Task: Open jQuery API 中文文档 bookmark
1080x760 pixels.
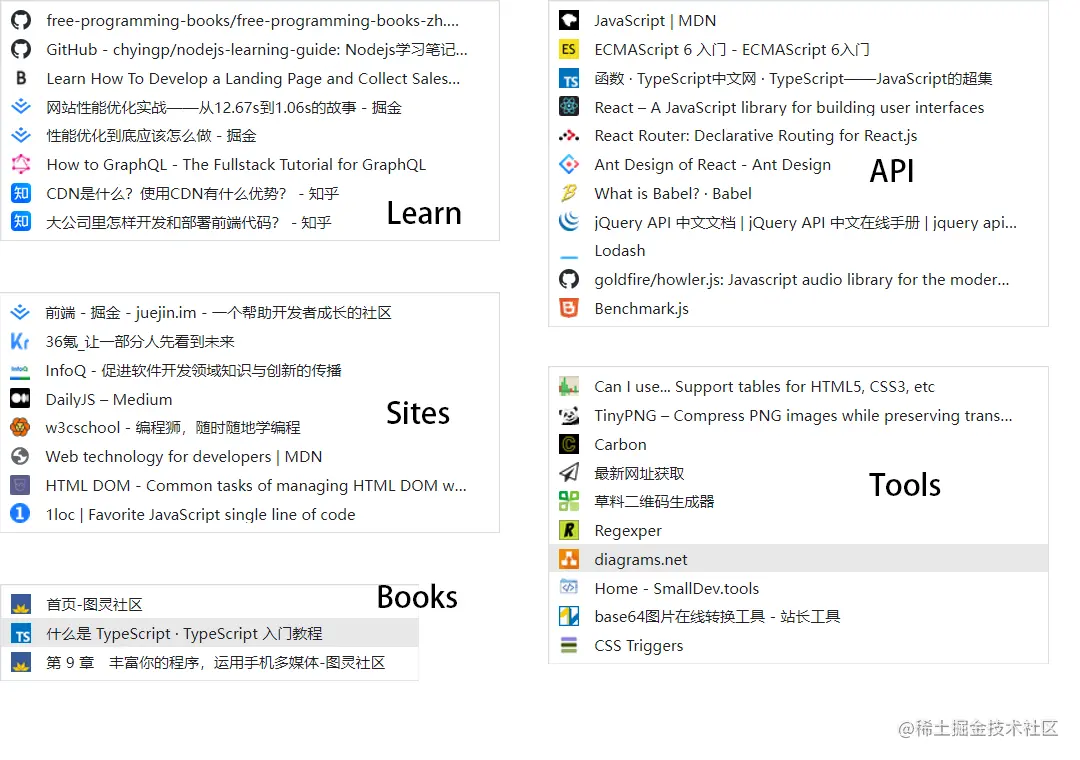Action: coord(805,223)
